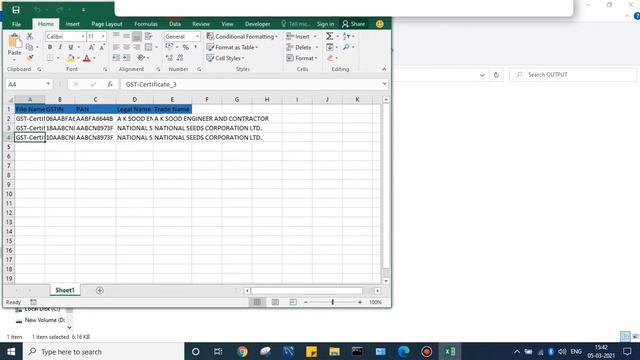The width and height of the screenshot is (640, 360).
Task: Click the New Sheet plus icon
Action: point(100,290)
